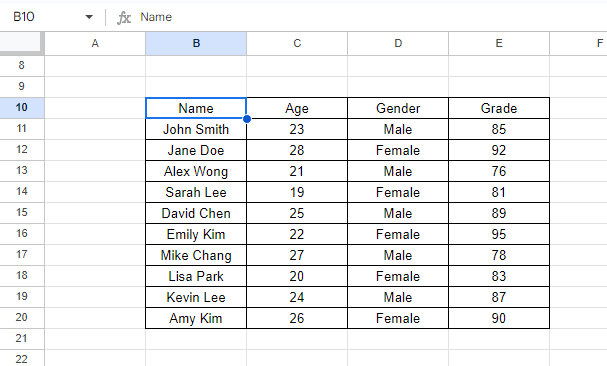The width and height of the screenshot is (607, 366).
Task: Click the fx function icon
Action: click(x=124, y=17)
